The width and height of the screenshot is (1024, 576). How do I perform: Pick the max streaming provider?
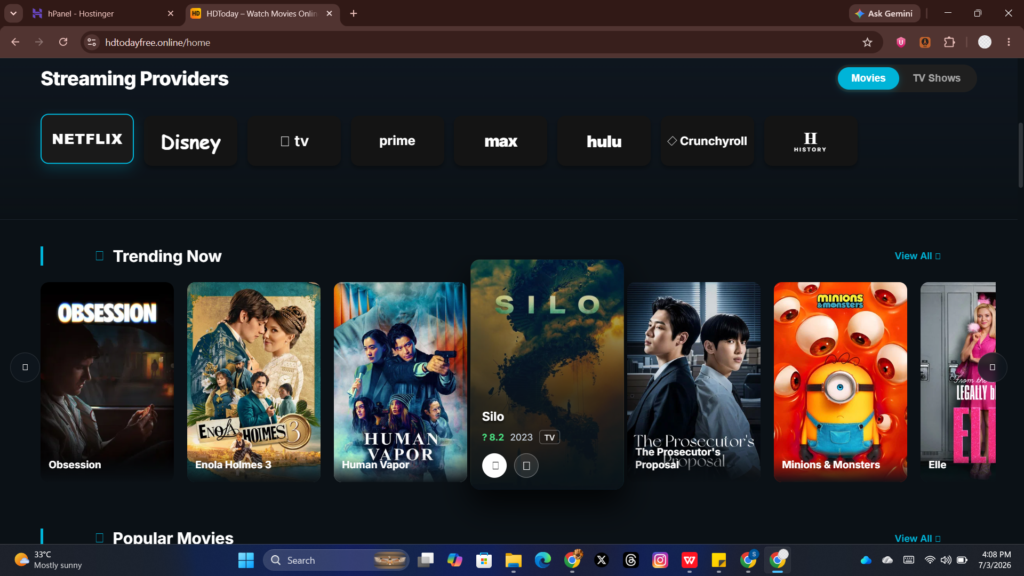501,141
